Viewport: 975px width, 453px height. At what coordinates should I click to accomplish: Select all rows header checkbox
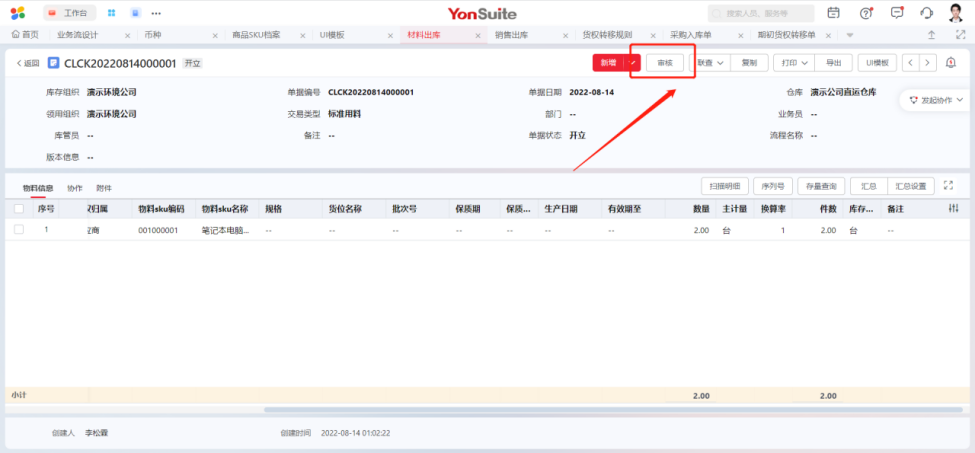point(19,209)
